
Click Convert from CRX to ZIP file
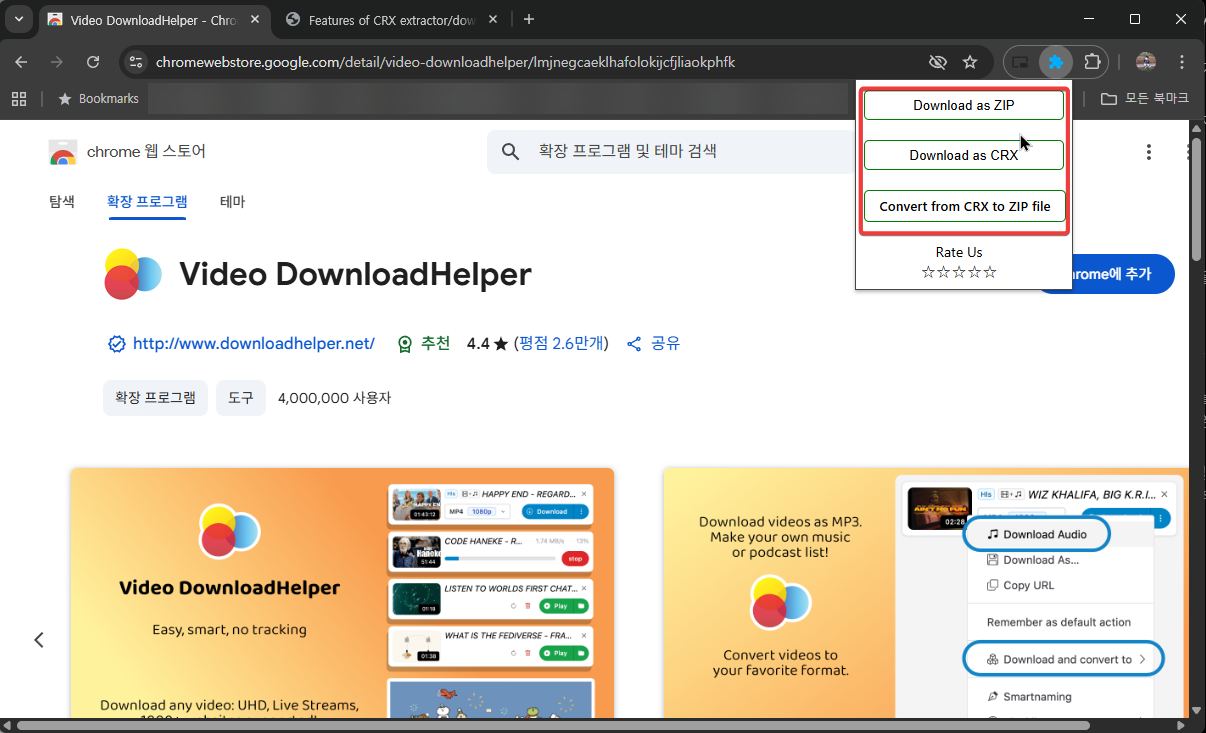tap(964, 206)
